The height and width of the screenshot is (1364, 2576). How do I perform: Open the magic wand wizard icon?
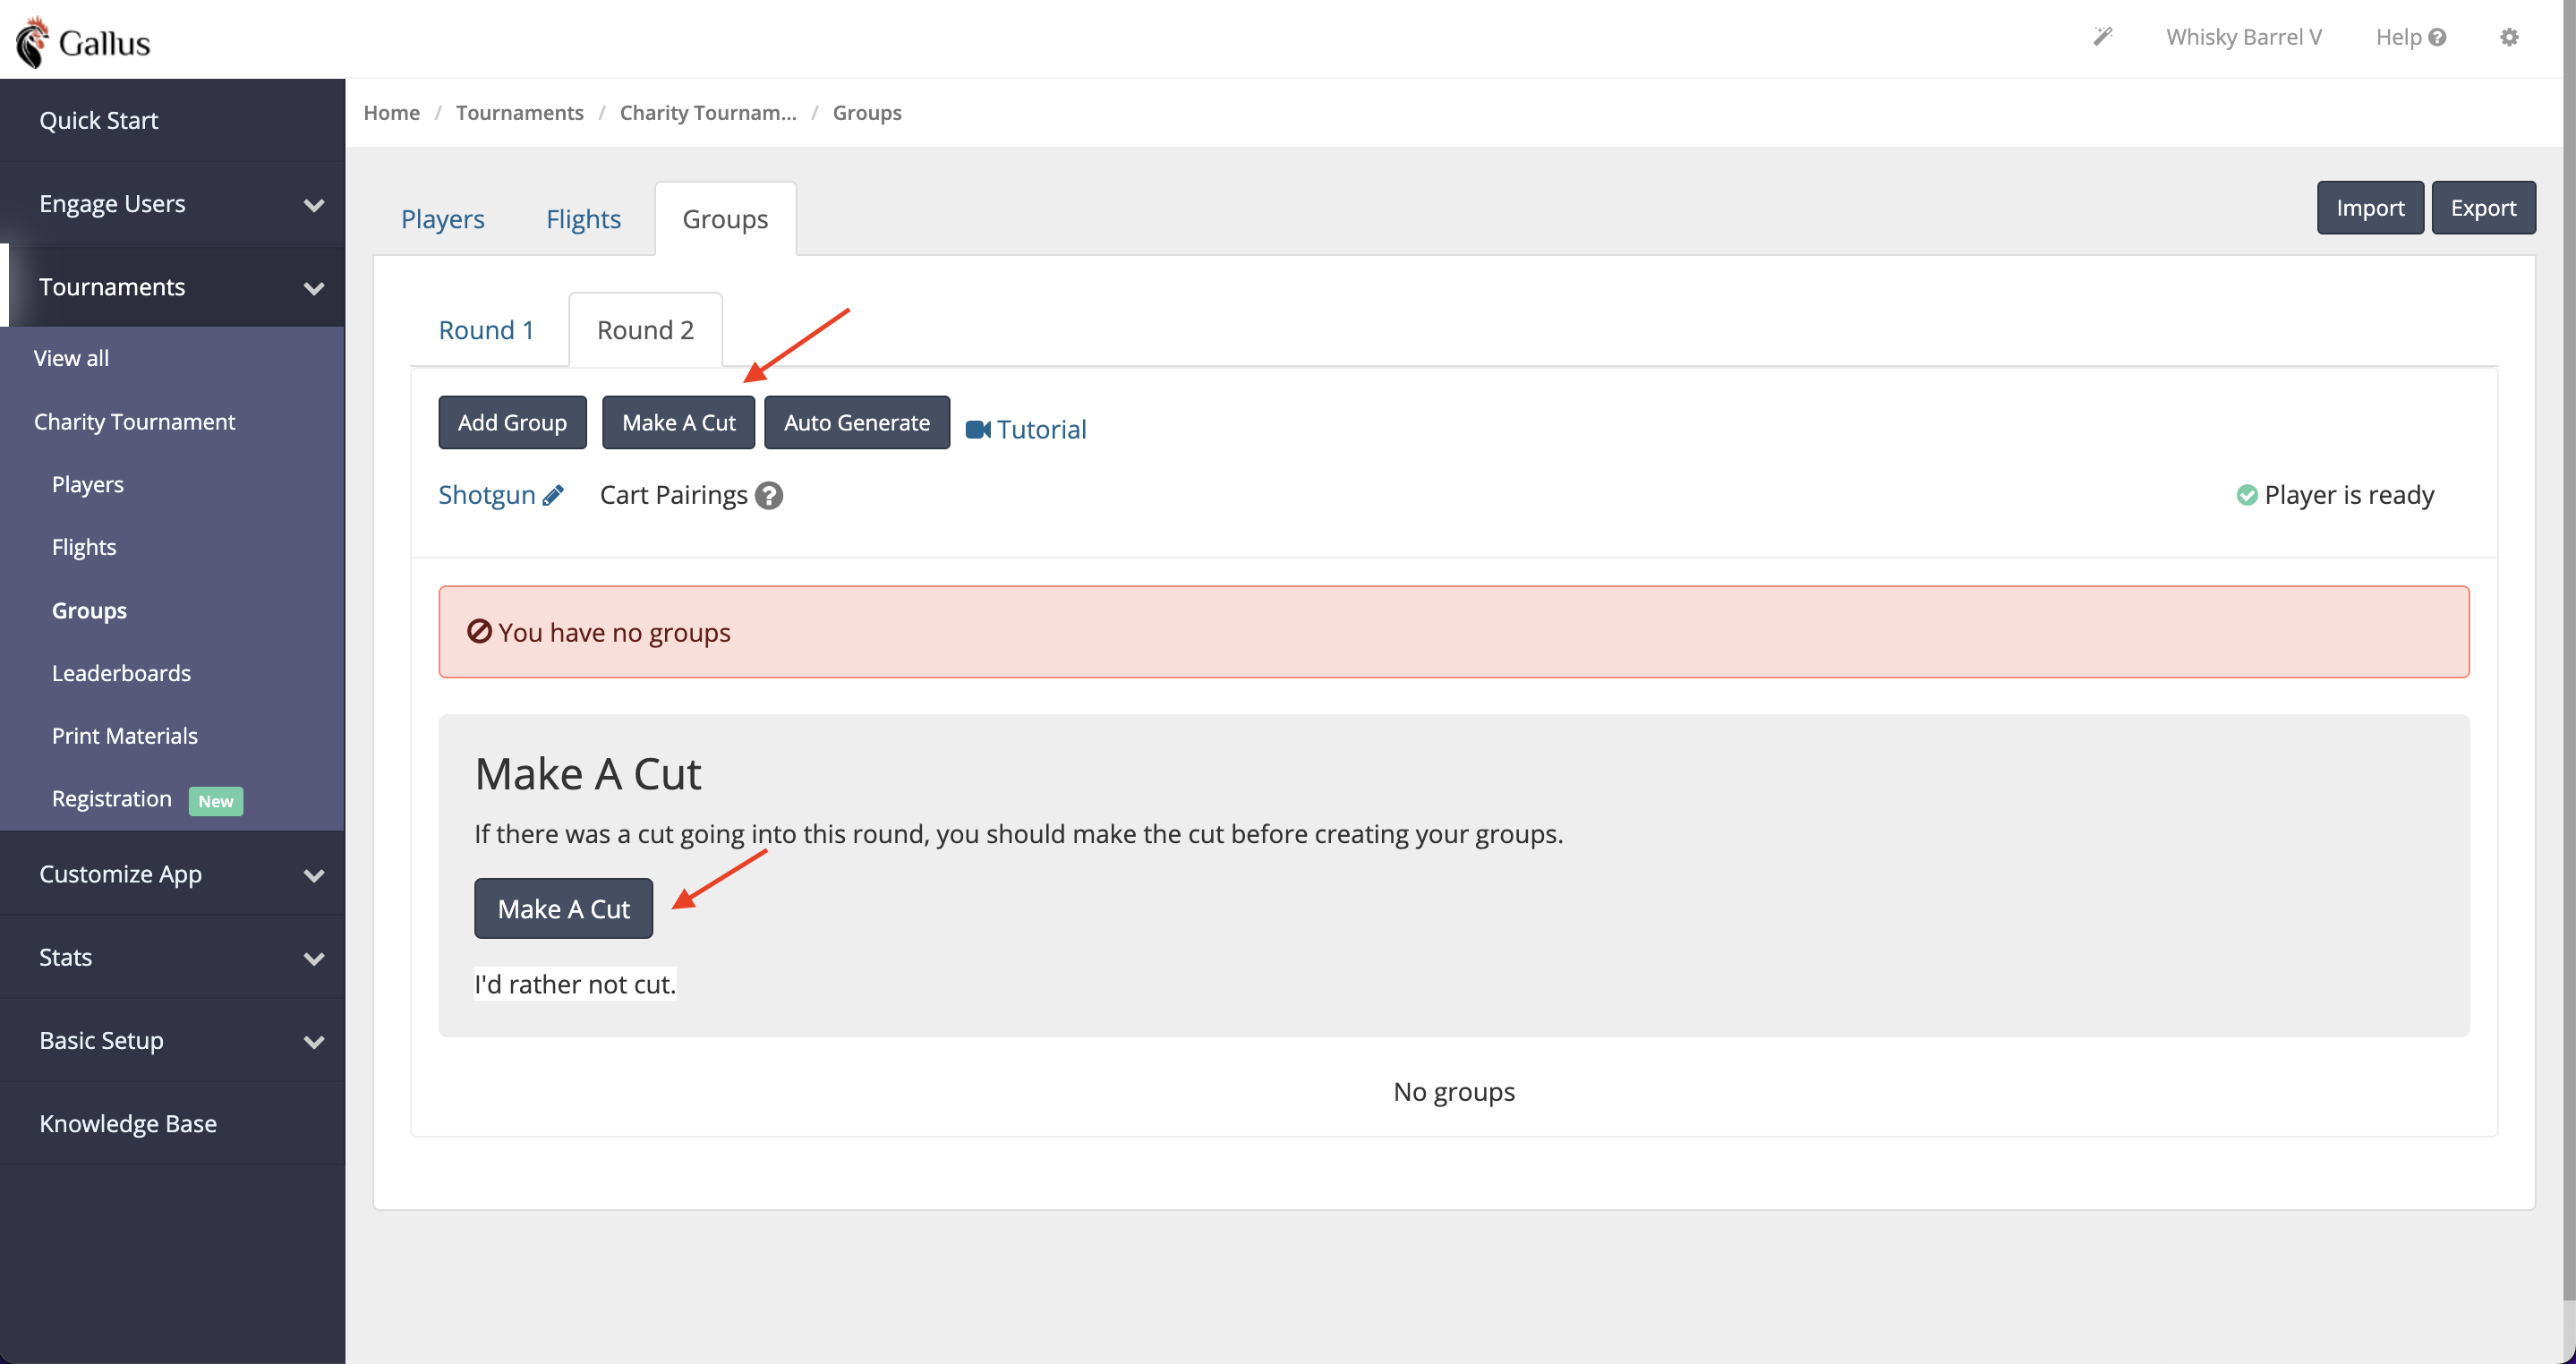coord(2102,37)
